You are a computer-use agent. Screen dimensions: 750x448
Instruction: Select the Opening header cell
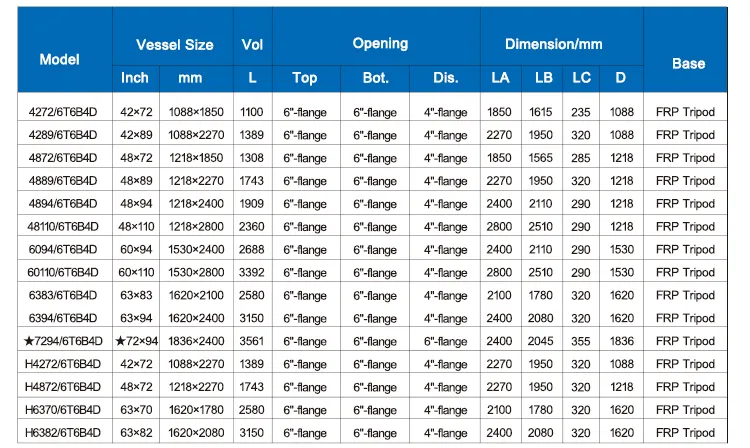coord(380,44)
